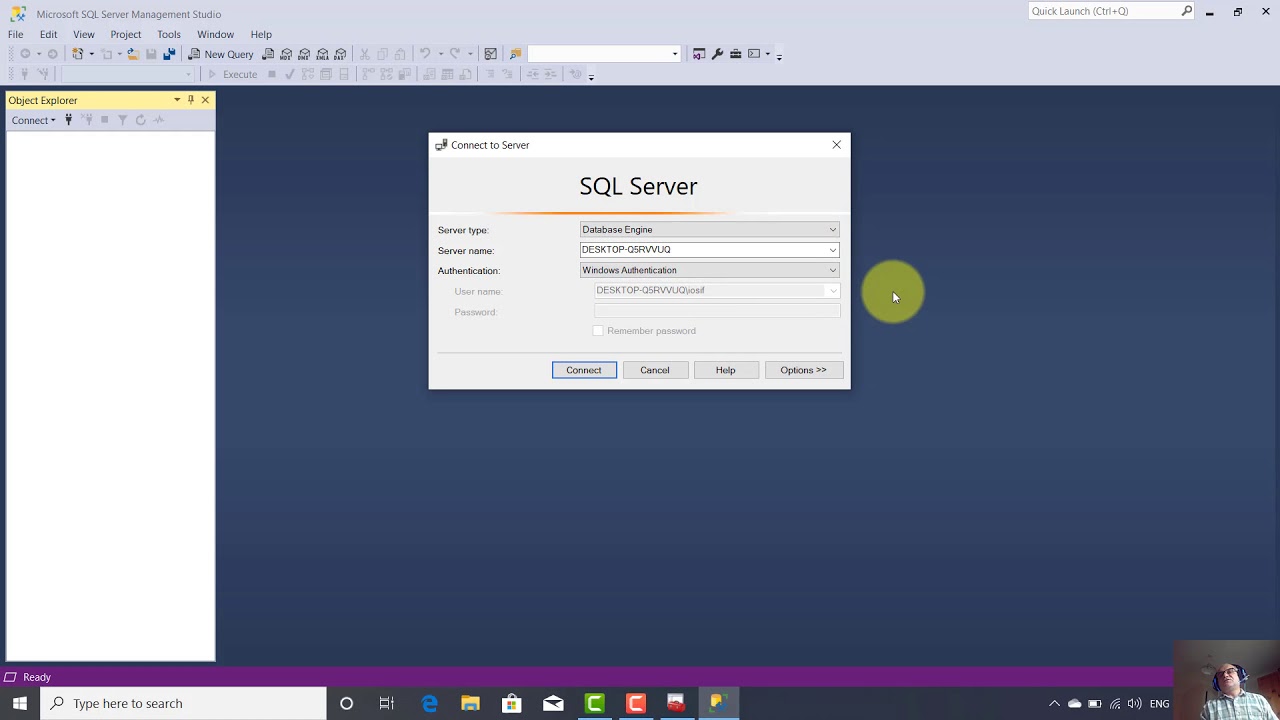Viewport: 1280px width, 720px height.
Task: Click the taskbar search box
Action: [184, 703]
